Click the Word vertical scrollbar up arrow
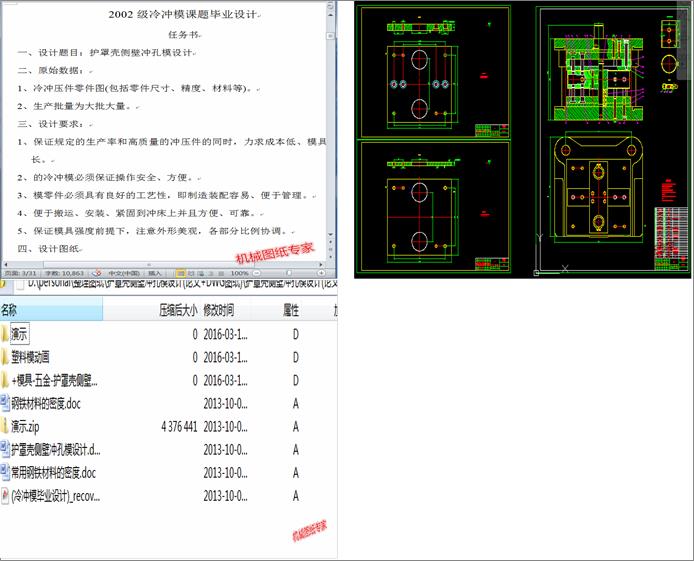The height and width of the screenshot is (561, 694). [330, 14]
